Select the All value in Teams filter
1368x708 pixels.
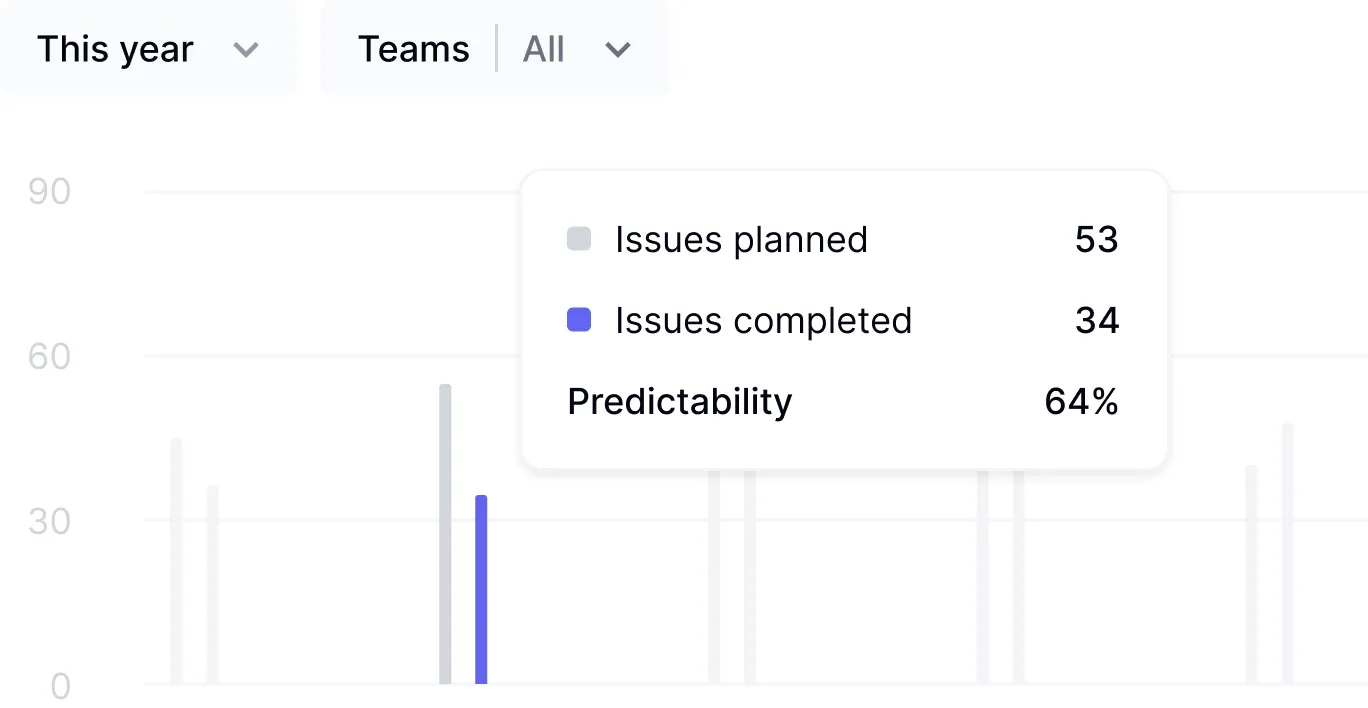[x=544, y=49]
